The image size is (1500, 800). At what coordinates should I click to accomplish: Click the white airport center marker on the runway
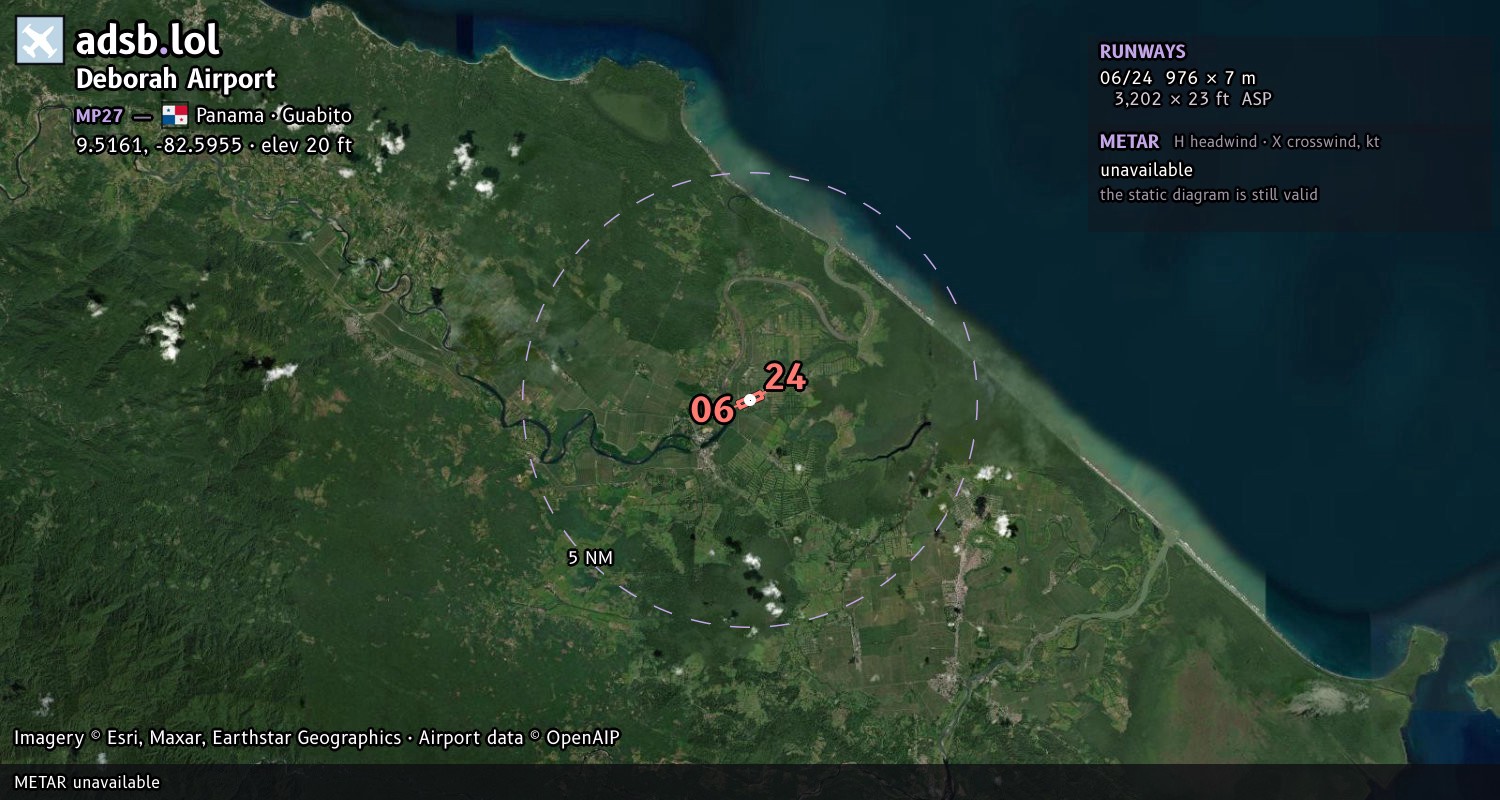pyautogui.click(x=750, y=400)
